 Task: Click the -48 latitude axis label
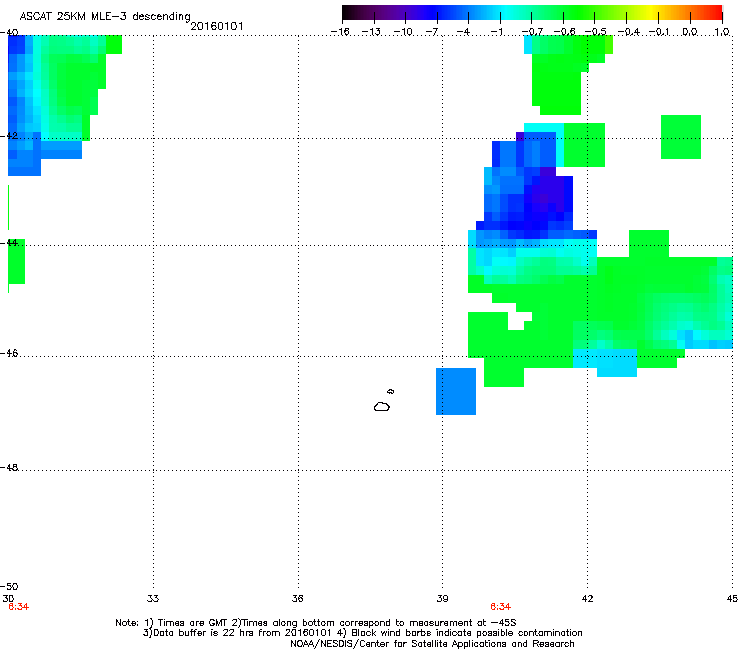pos(9,467)
